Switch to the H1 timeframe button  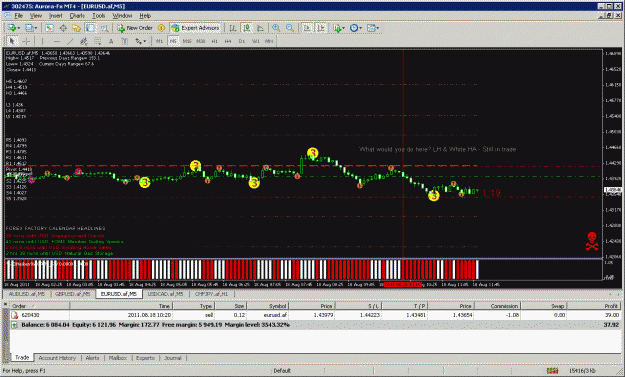click(x=214, y=41)
